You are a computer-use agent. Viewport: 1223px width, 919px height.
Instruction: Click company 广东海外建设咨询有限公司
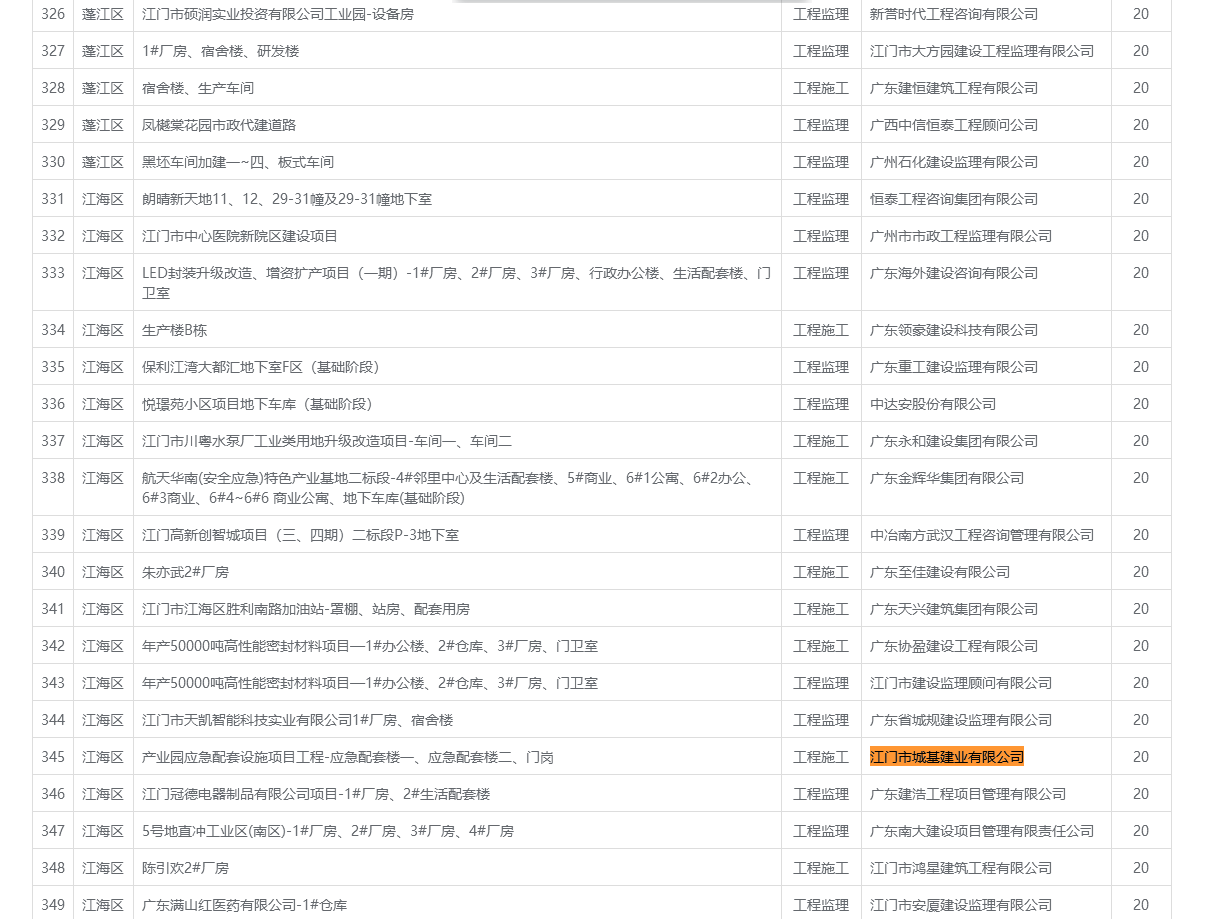click(954, 273)
